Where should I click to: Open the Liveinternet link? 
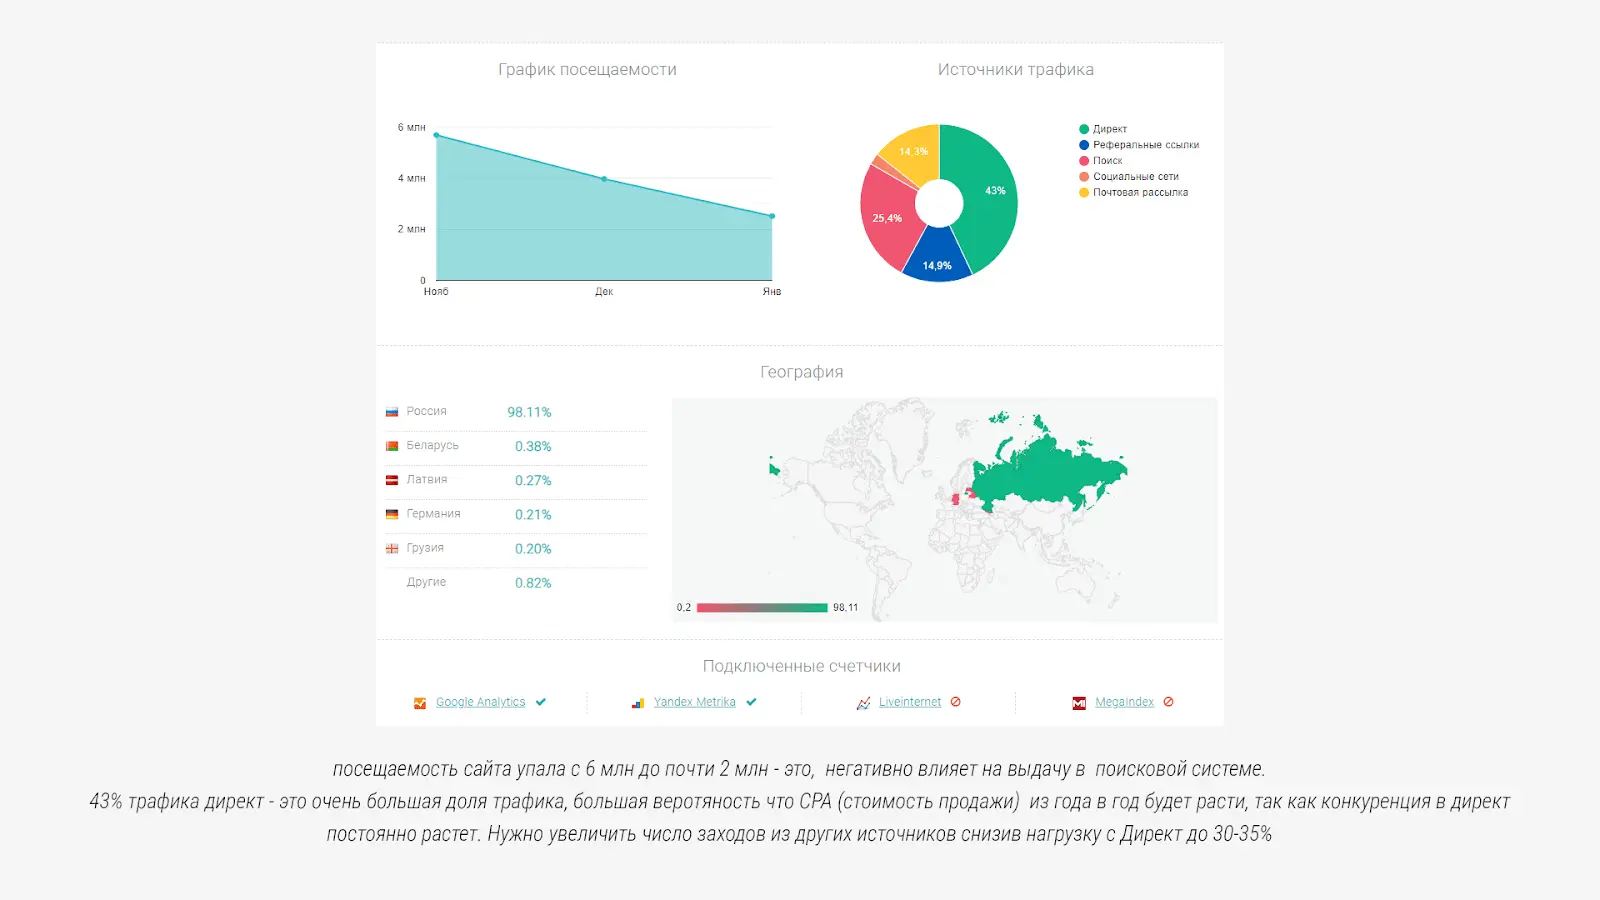coord(910,702)
